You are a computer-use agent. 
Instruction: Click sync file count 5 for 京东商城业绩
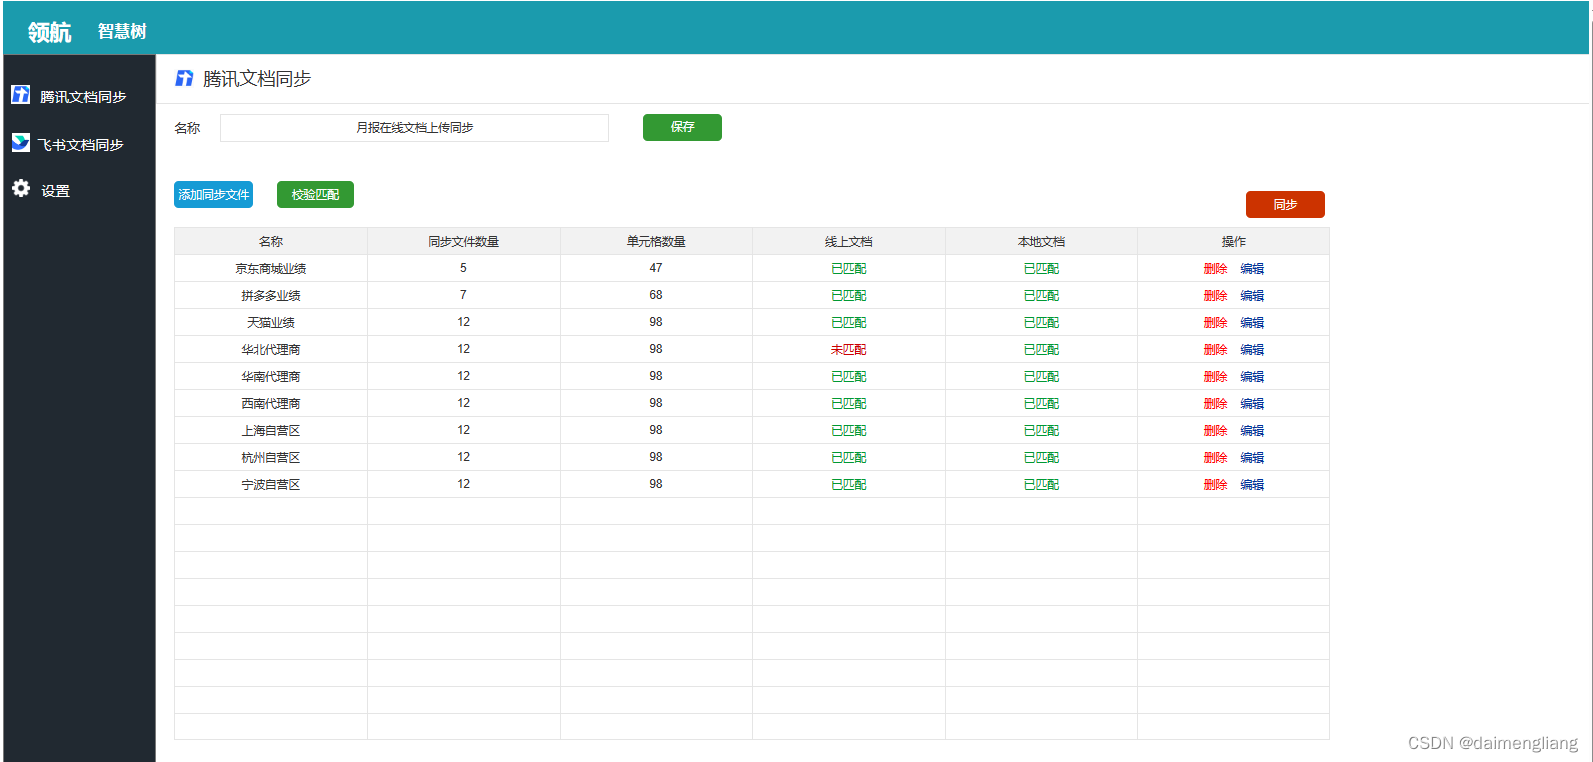click(x=463, y=268)
